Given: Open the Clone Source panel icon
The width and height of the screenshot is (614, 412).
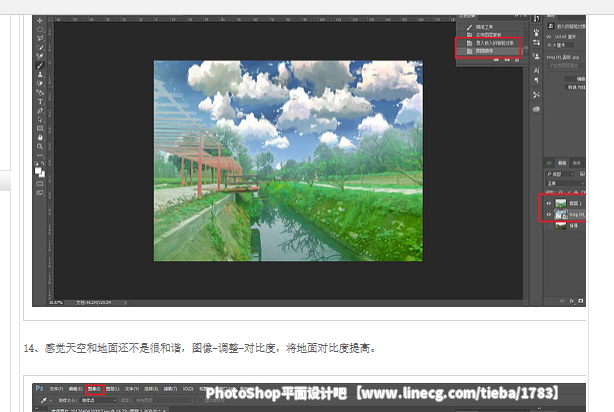Looking at the screenshot, I should [x=536, y=56].
